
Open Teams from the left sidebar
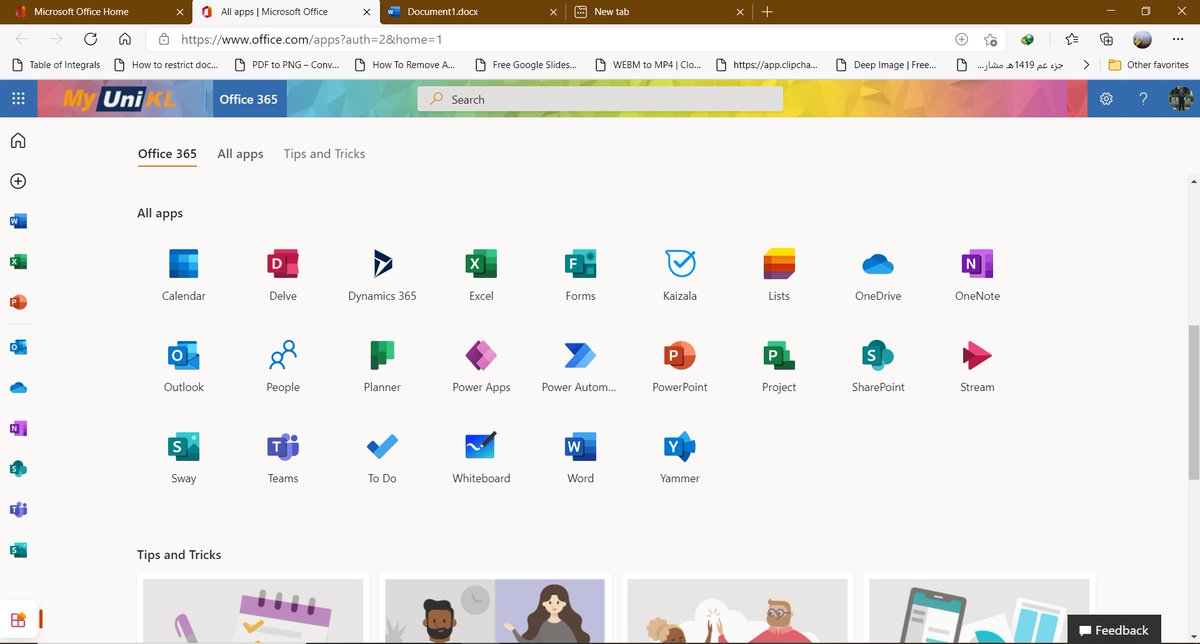[x=18, y=509]
